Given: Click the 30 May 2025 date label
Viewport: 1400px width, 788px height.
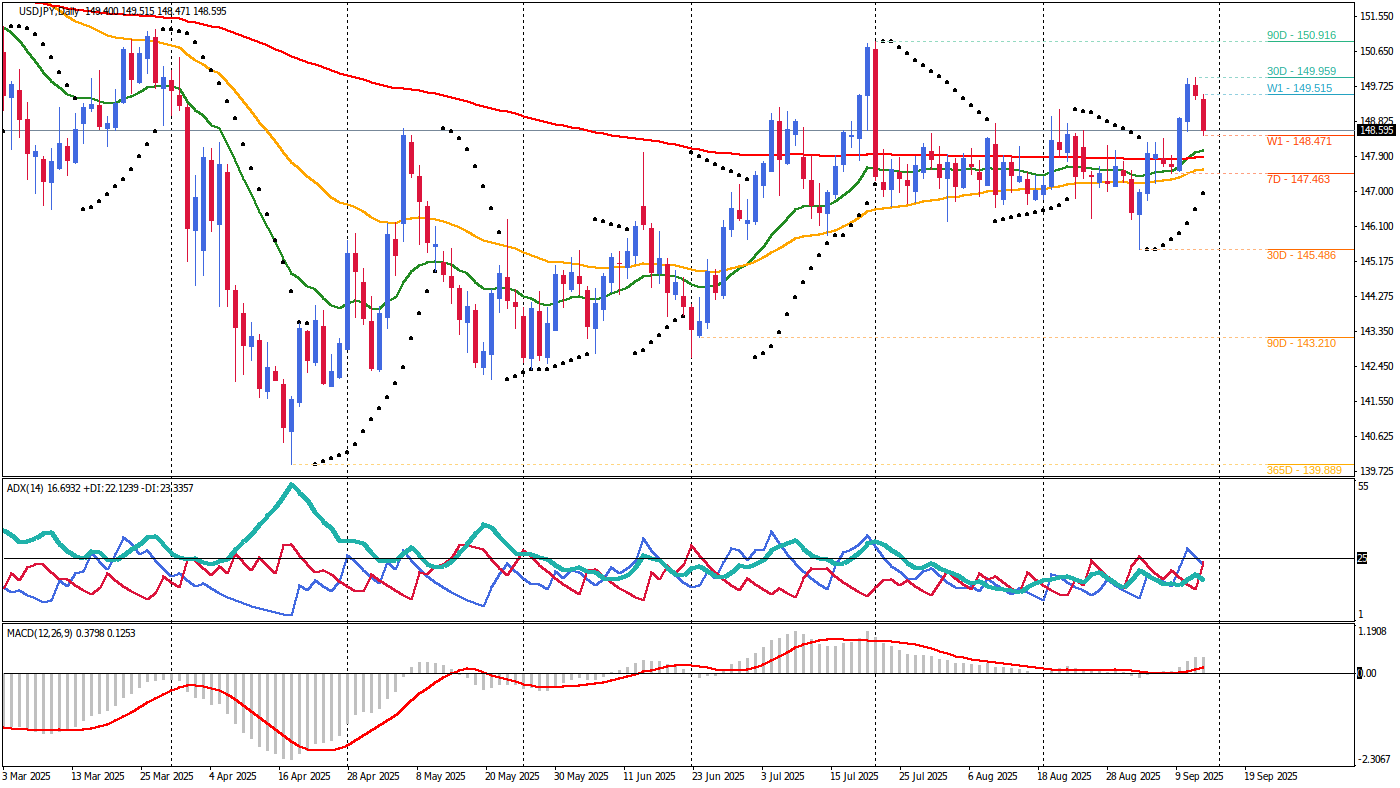Looking at the screenshot, I should [581, 776].
